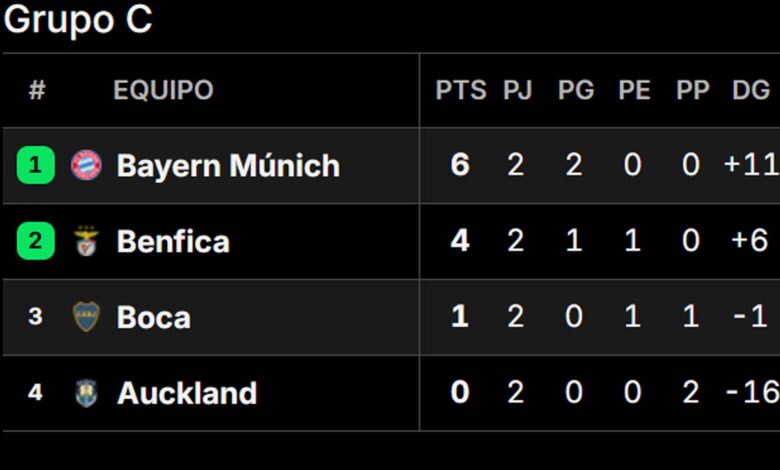Click the DG column header
This screenshot has width=780, height=470.
751,90
